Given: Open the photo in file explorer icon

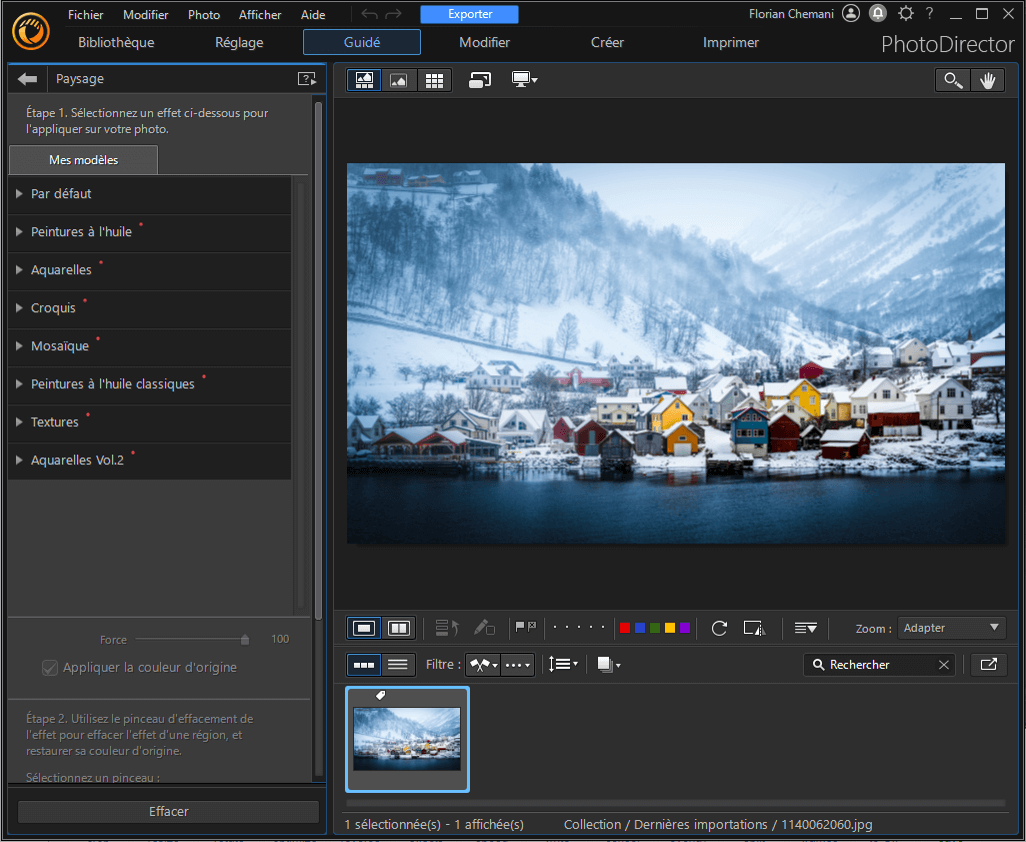Looking at the screenshot, I should click(x=988, y=664).
